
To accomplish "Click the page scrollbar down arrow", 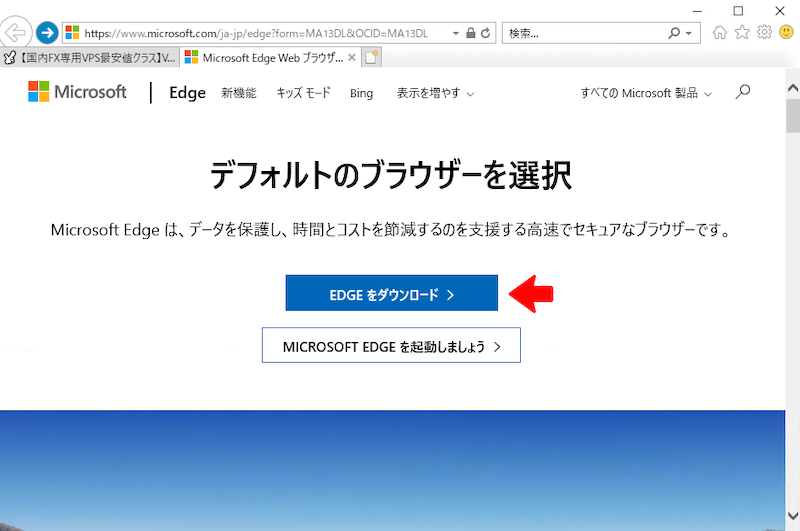I will [x=792, y=515].
